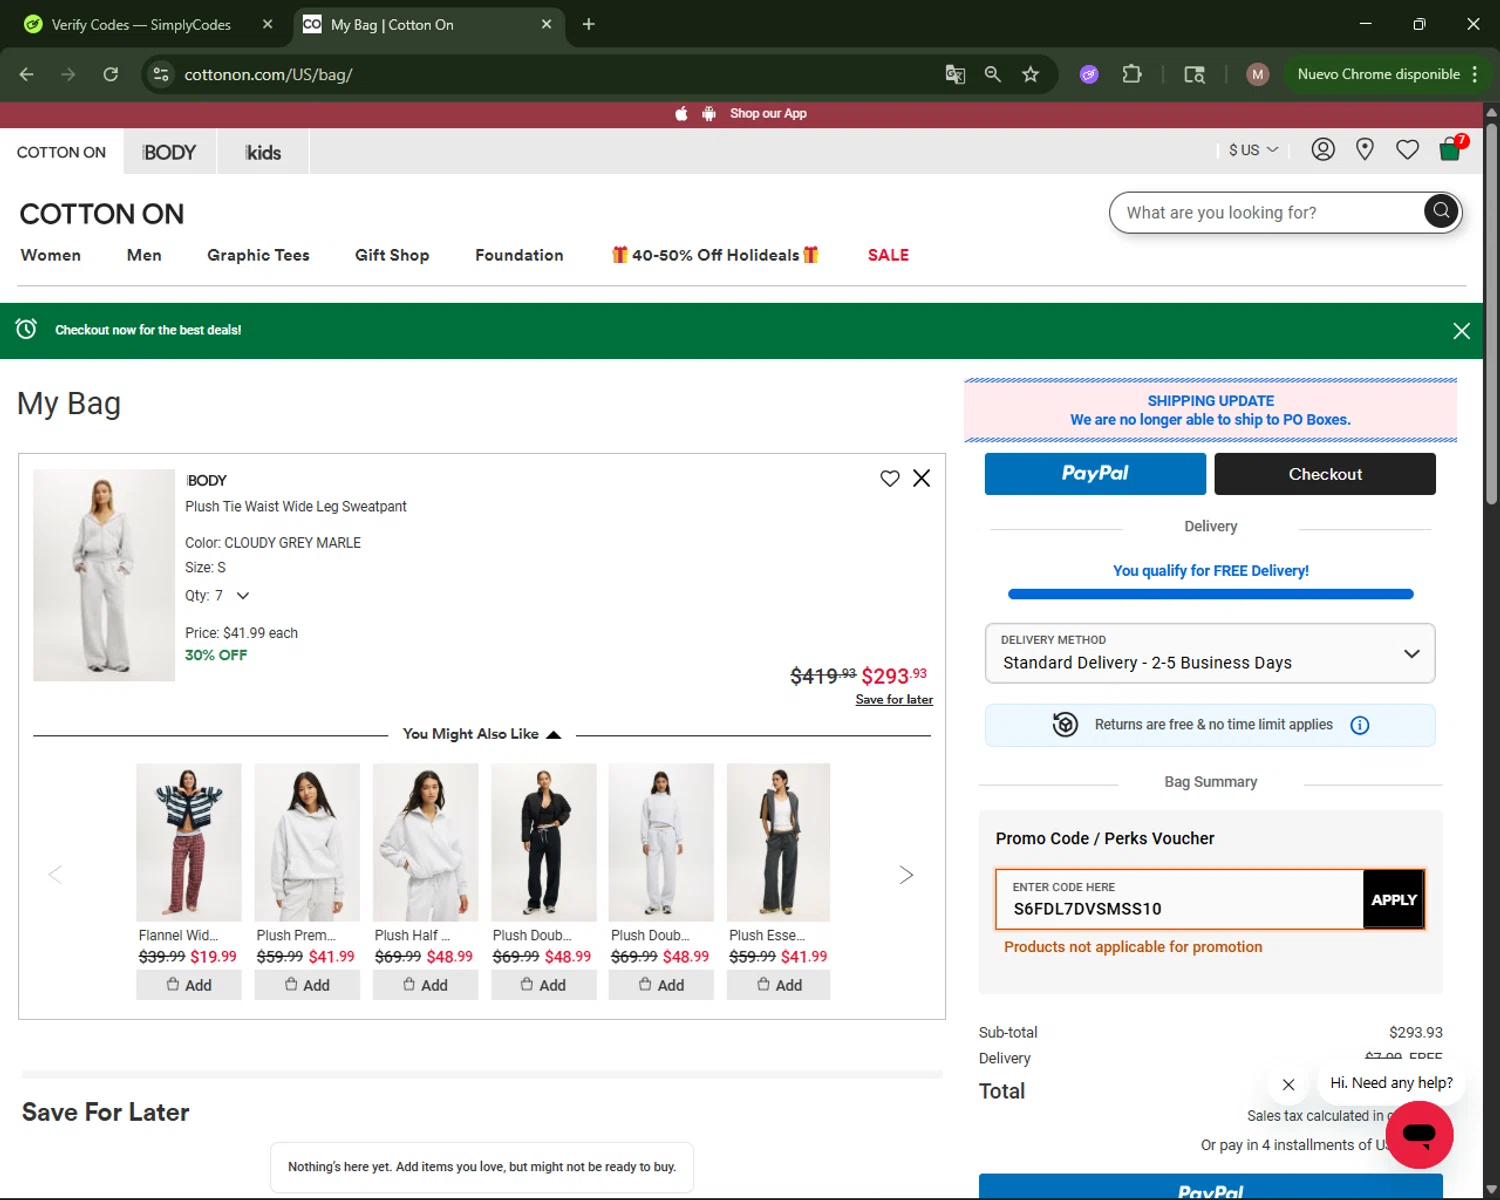Open the $ US currency dropdown
1500x1200 pixels.
coord(1253,150)
